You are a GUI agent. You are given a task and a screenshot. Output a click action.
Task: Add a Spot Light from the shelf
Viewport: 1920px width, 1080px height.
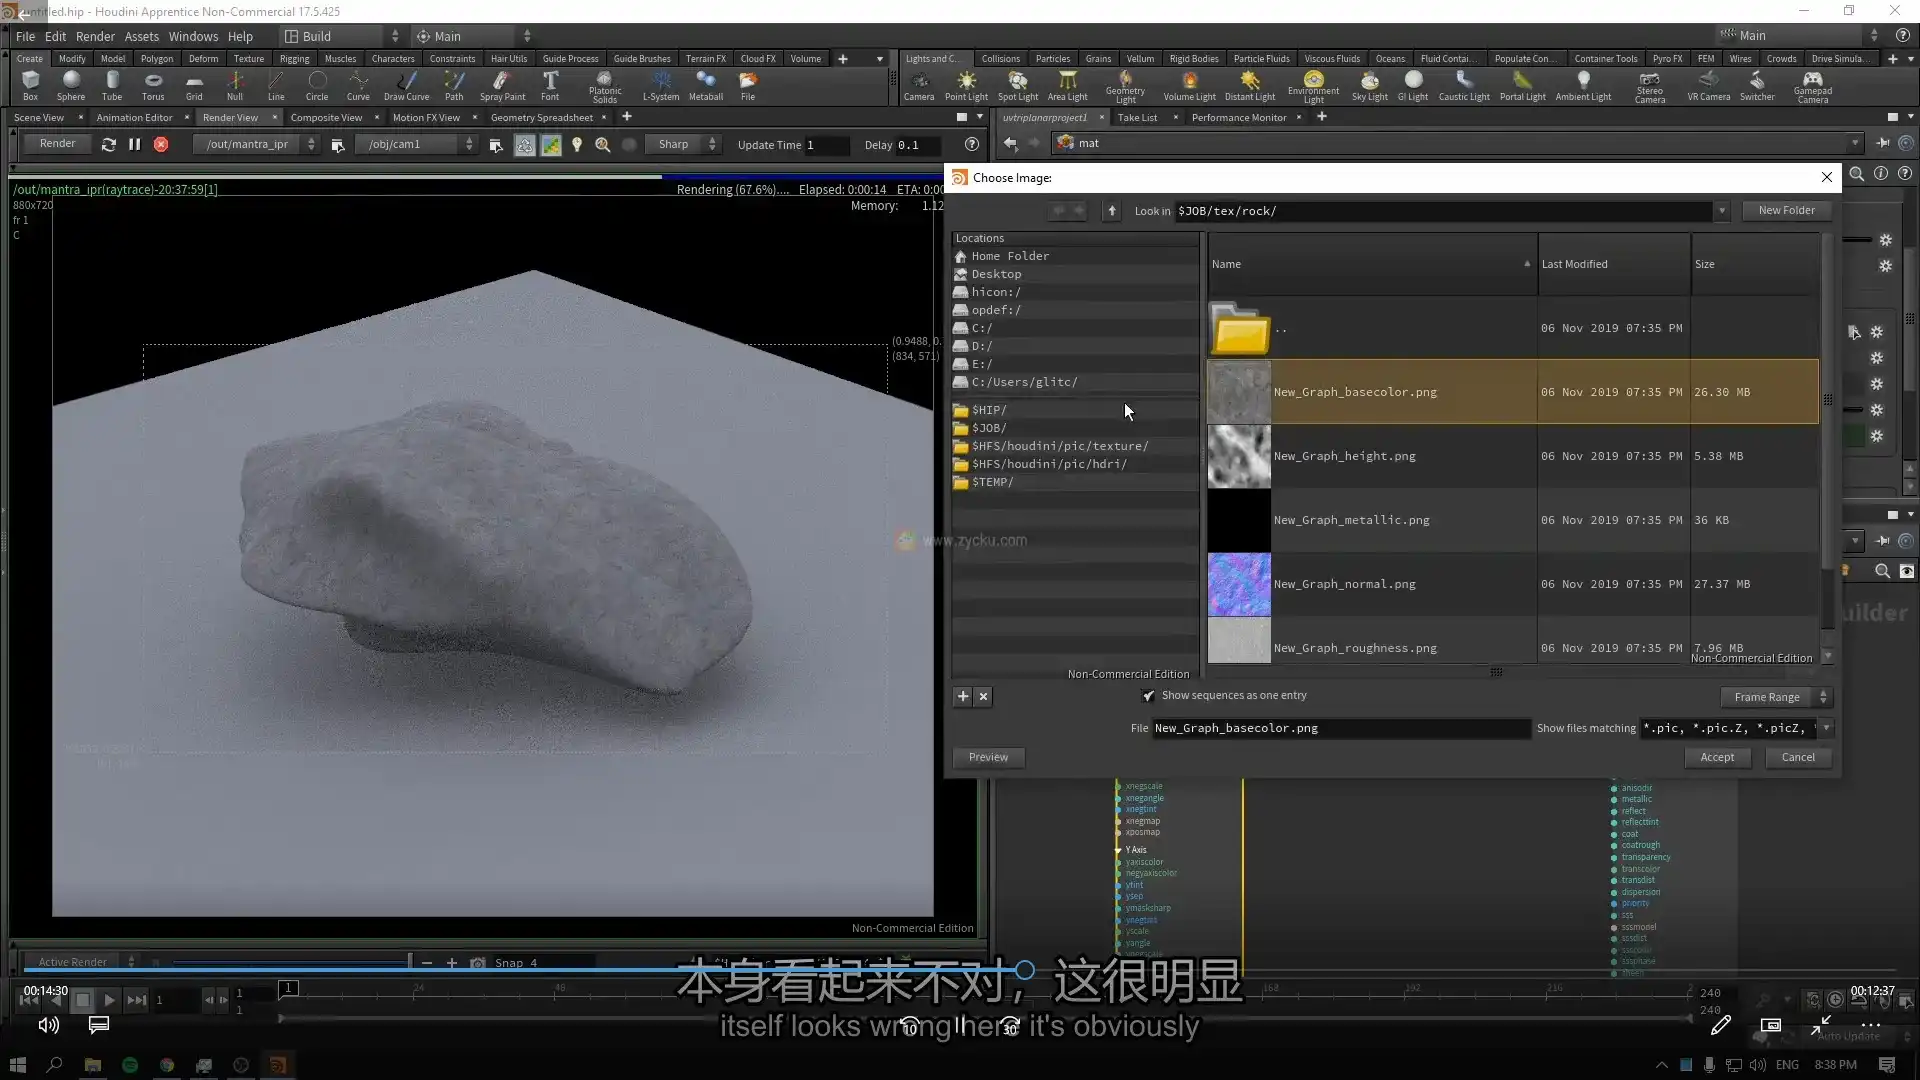pos(1017,85)
